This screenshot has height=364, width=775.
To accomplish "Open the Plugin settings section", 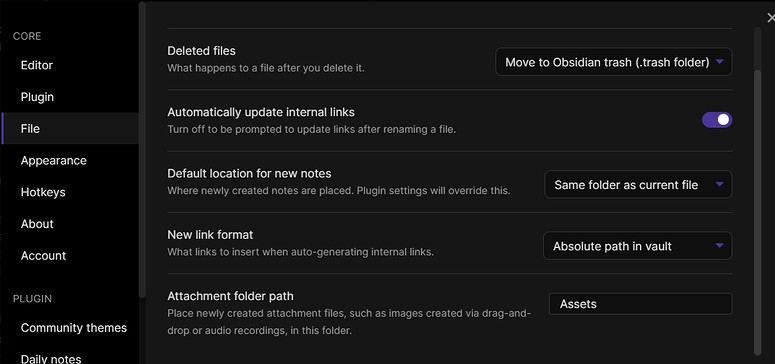I will tap(70, 97).
